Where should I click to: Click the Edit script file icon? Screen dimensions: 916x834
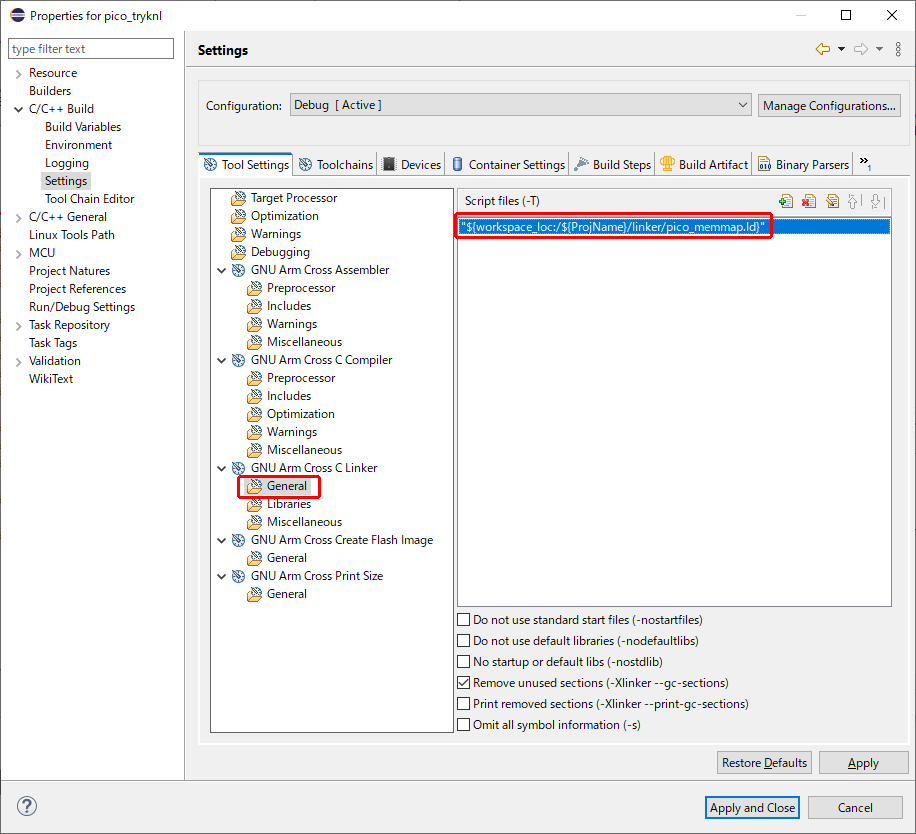832,201
